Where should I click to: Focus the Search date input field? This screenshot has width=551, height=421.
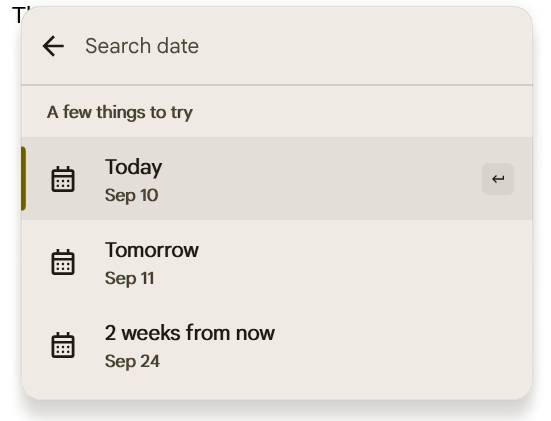302,46
